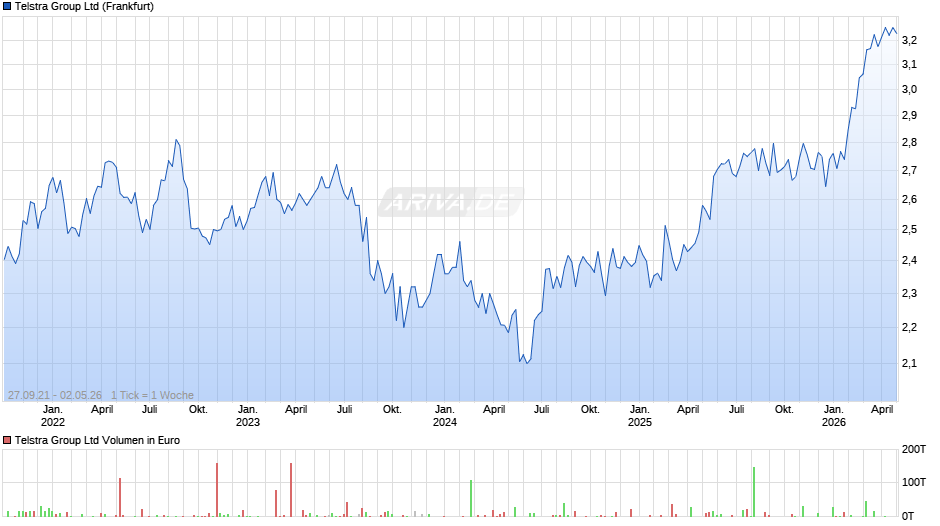Click the price axis label 2,5
Viewport: 940px width, 526px height.
pos(909,229)
